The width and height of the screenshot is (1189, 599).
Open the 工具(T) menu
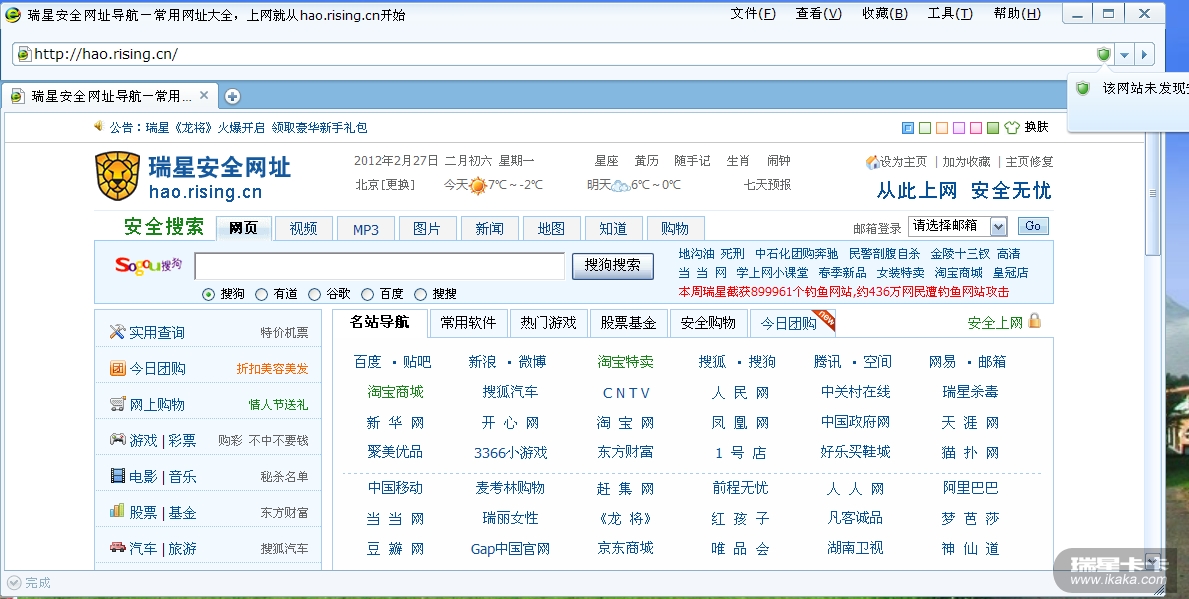click(x=950, y=14)
